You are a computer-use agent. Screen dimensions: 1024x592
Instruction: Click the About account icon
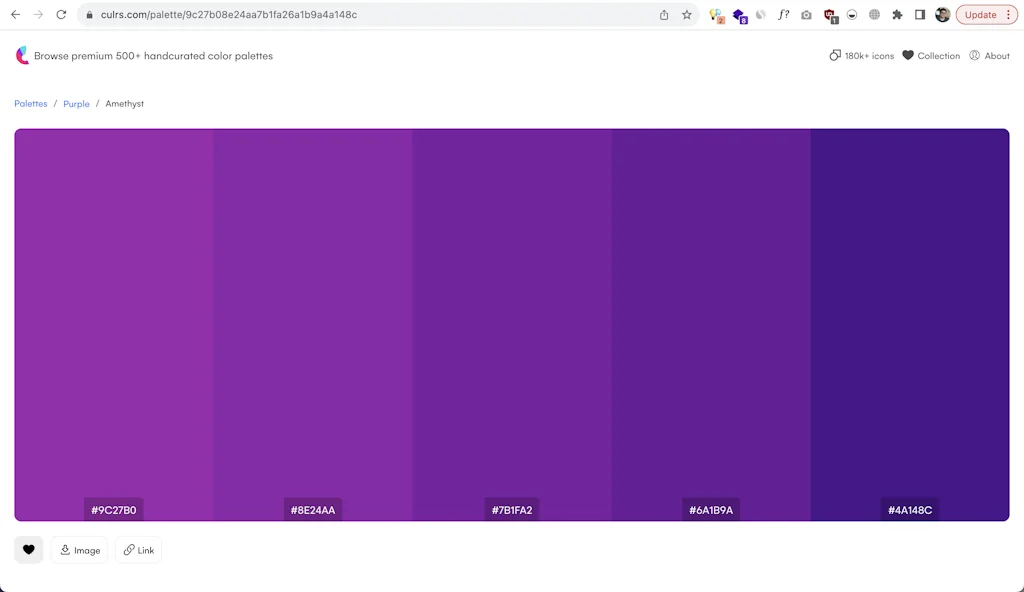975,55
